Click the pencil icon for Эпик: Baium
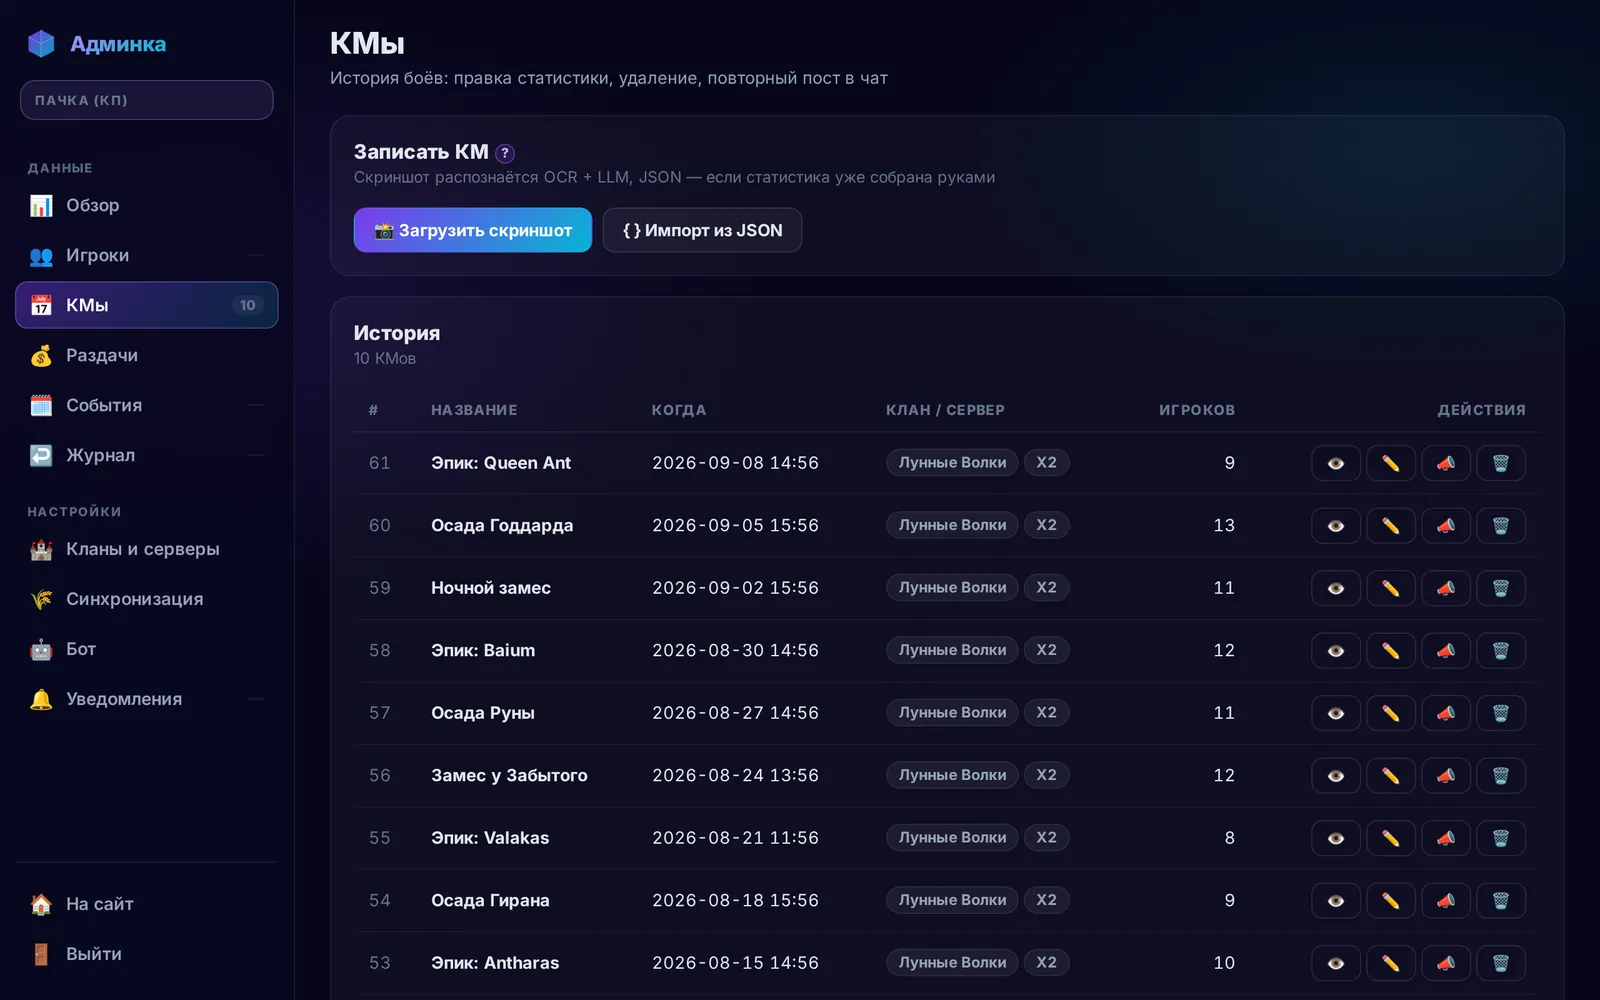Image resolution: width=1600 pixels, height=1000 pixels. click(1390, 651)
